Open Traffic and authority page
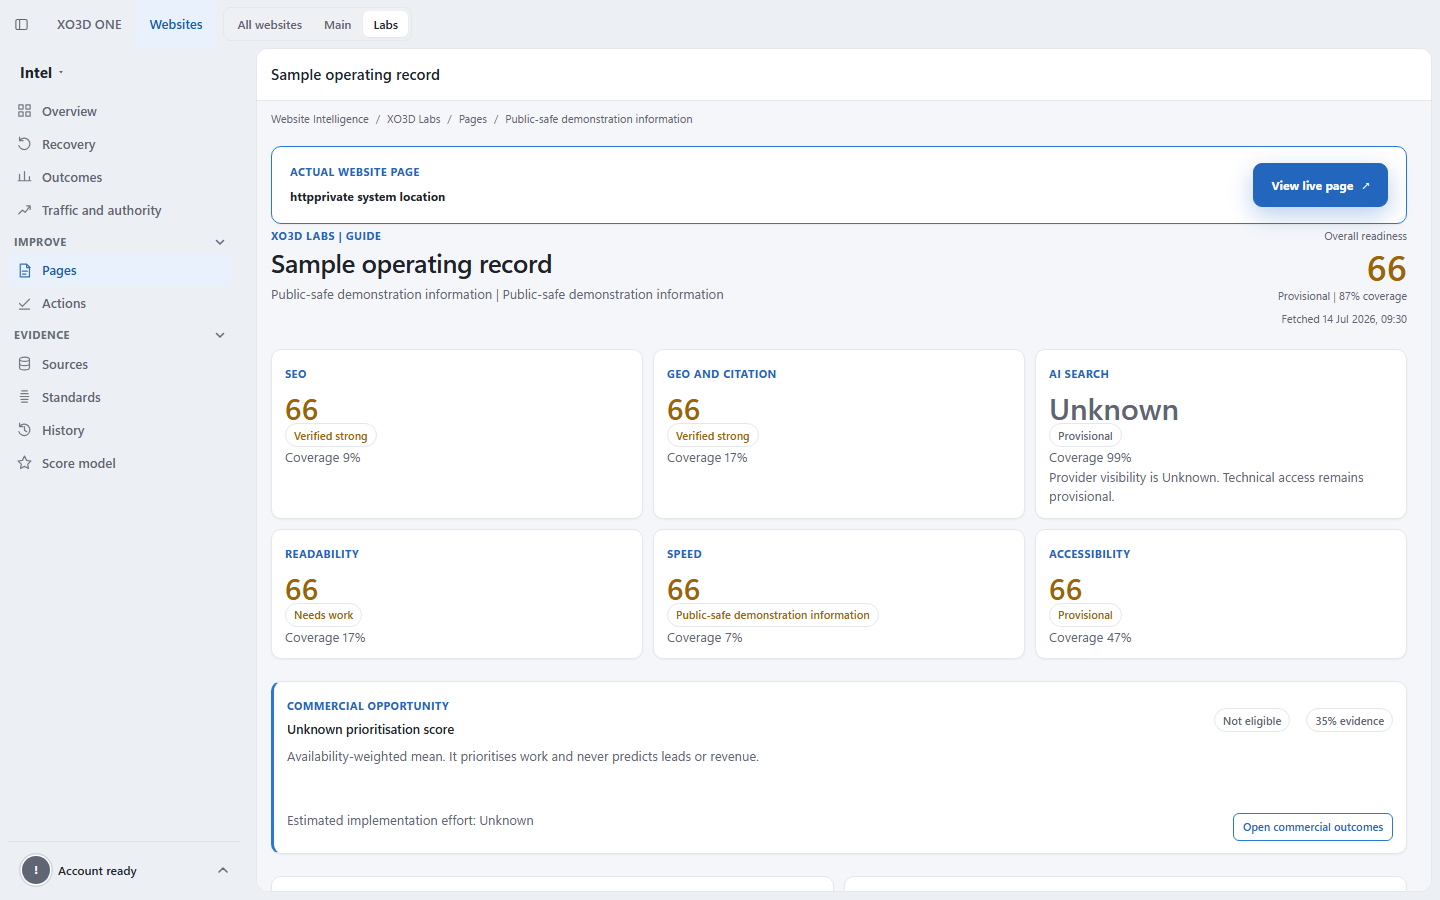Image resolution: width=1440 pixels, height=900 pixels. coord(120,210)
